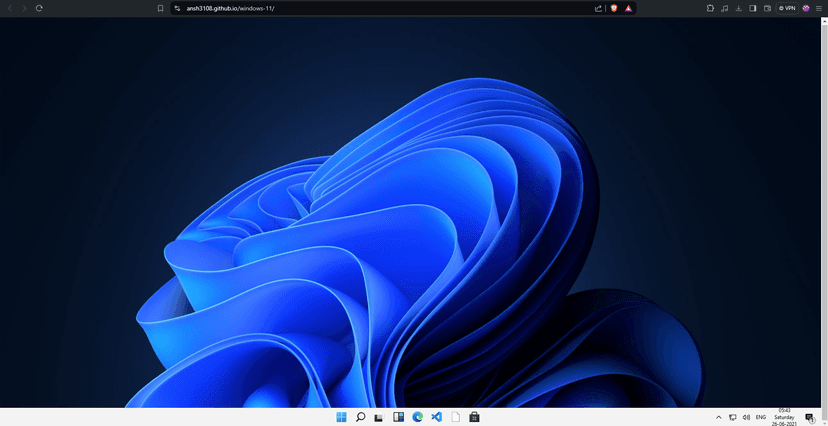
Task: Open the browser hamburger menu
Action: click(x=819, y=8)
